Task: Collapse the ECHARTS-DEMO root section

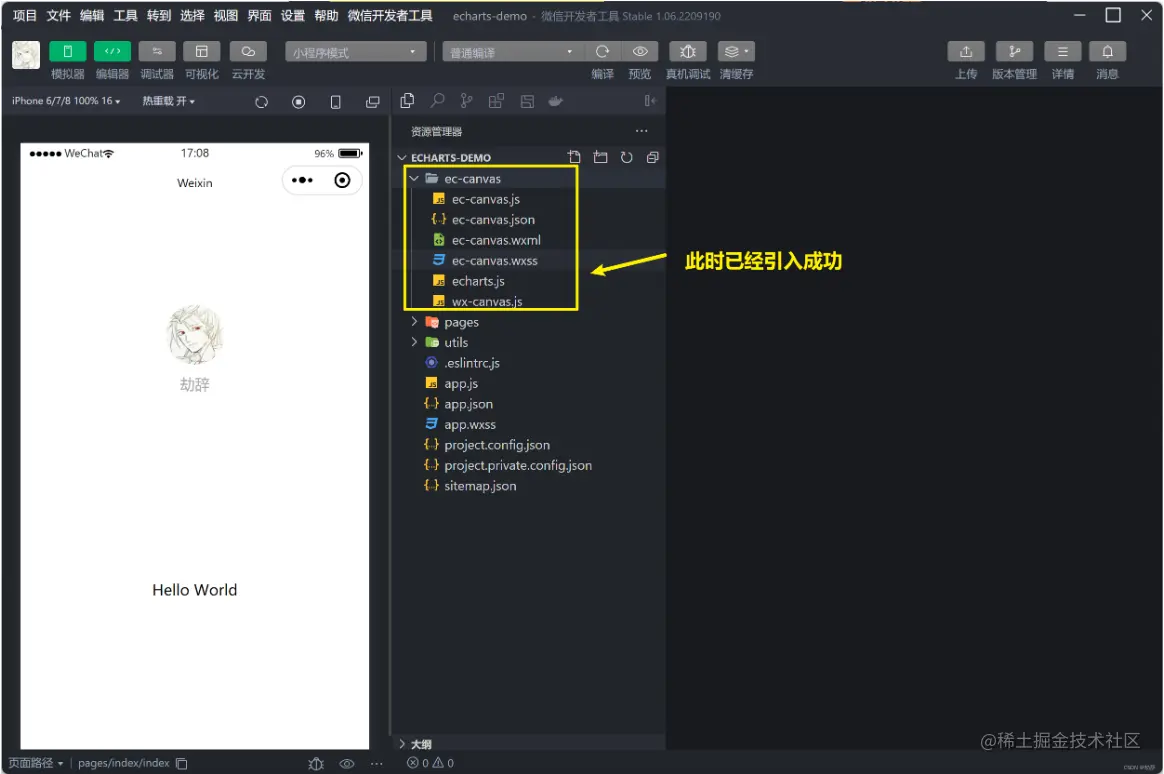Action: (x=402, y=157)
